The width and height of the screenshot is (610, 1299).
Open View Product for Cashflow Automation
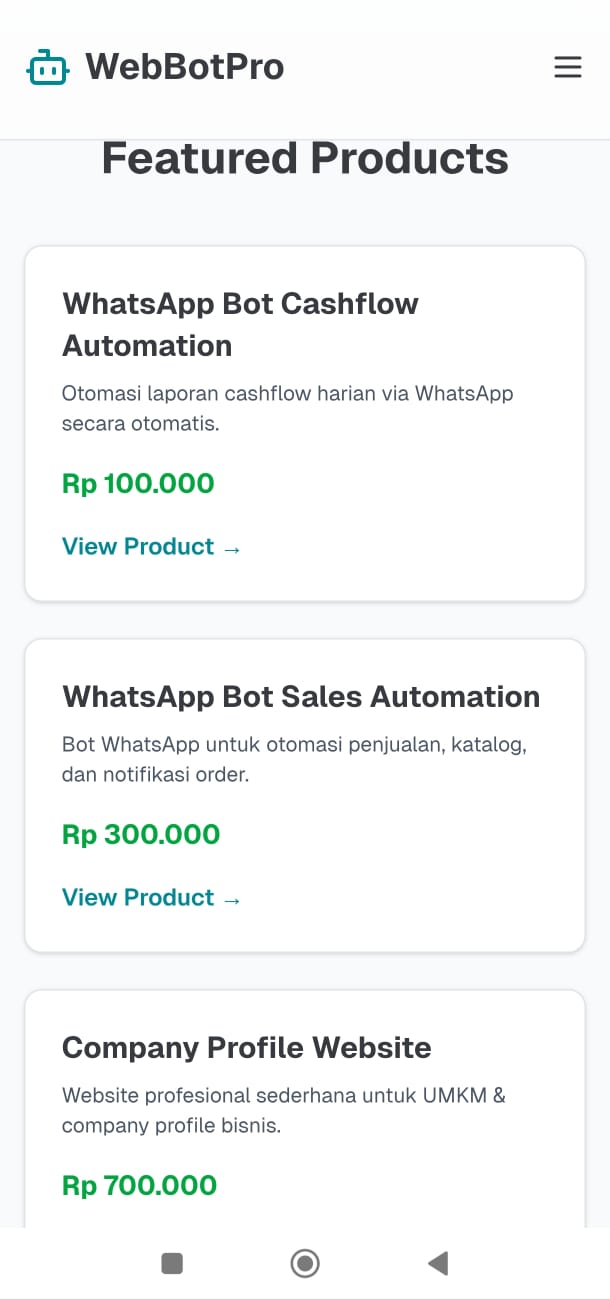point(138,546)
